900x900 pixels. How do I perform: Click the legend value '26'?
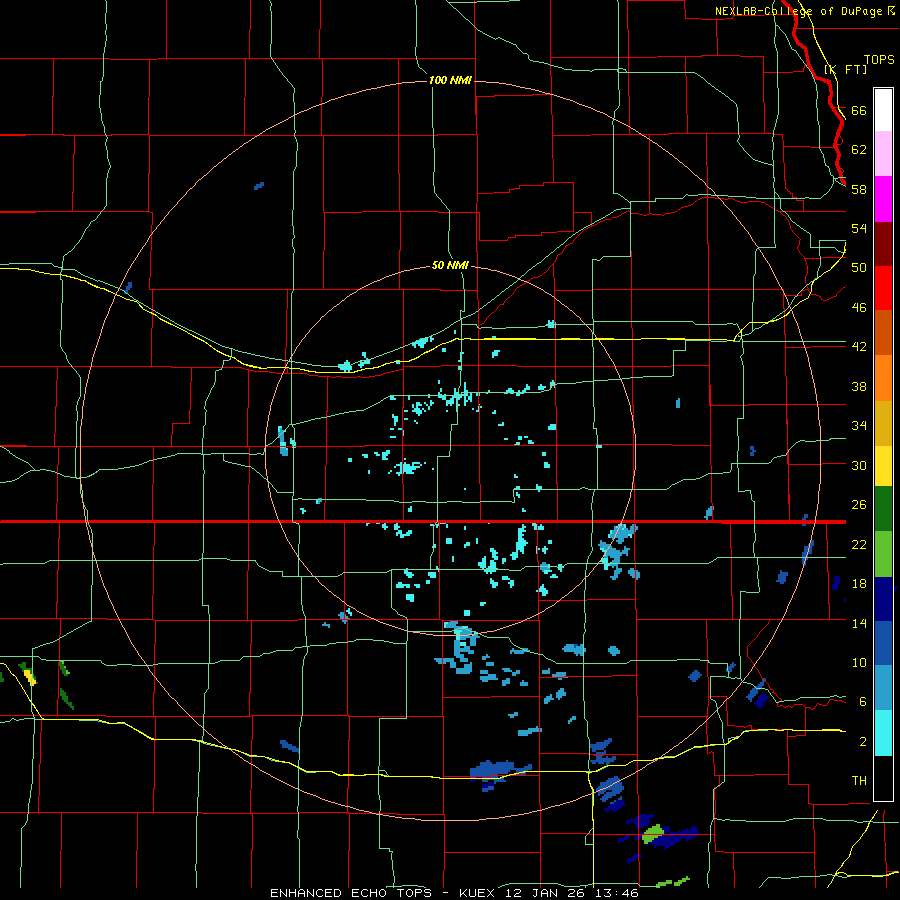pos(859,505)
